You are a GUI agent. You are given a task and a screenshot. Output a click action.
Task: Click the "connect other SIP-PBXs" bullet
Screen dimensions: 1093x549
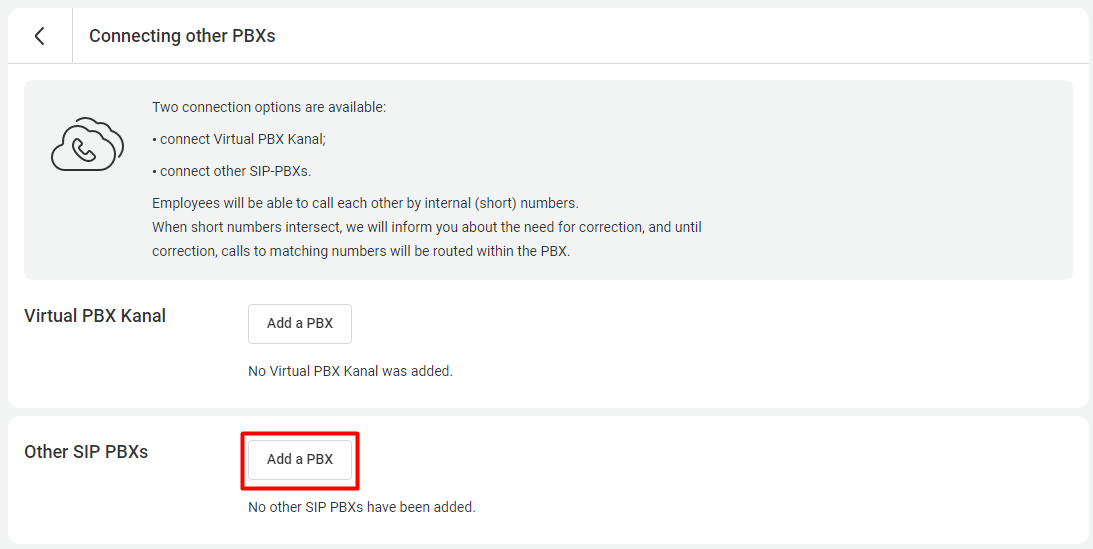tap(231, 171)
